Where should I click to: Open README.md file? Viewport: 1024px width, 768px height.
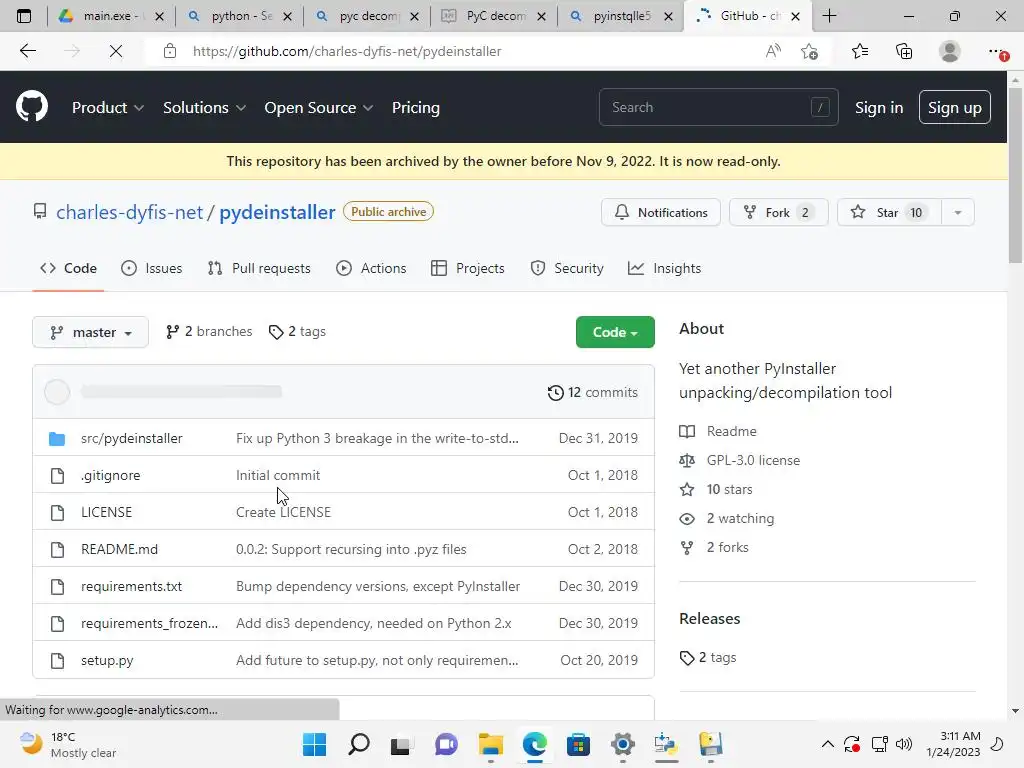coord(120,549)
